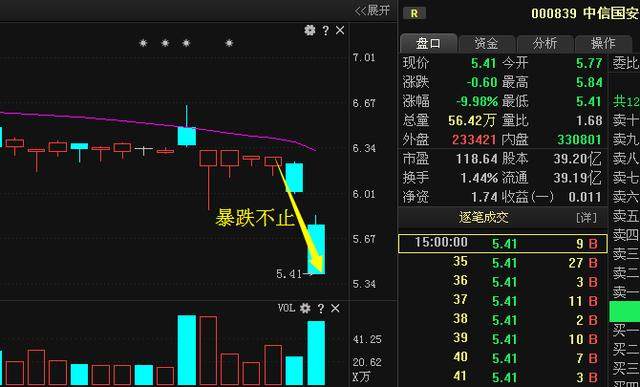Select trade row with time 40

coord(502,358)
